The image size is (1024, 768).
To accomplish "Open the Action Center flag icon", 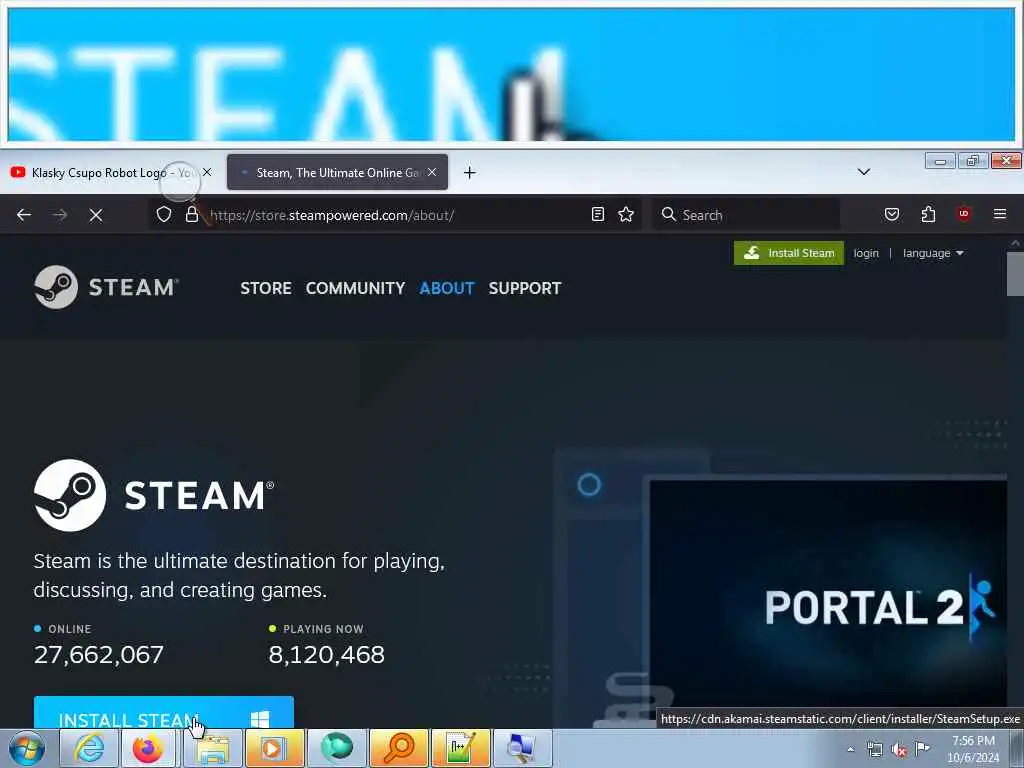I will (x=922, y=748).
